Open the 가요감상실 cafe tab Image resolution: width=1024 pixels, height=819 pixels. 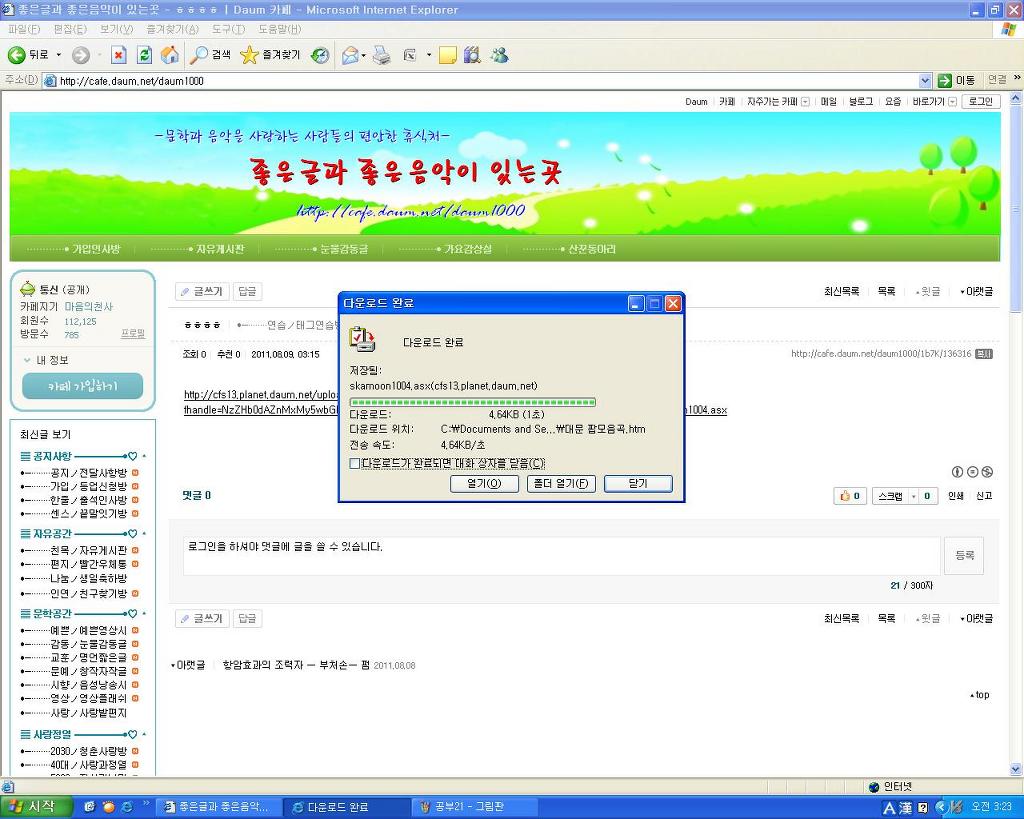(468, 249)
